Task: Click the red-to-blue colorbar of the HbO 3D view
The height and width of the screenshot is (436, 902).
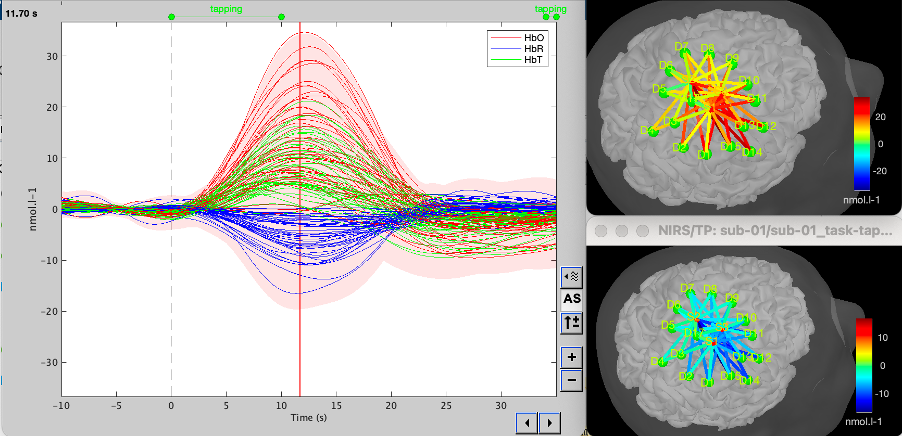Action: coord(863,143)
